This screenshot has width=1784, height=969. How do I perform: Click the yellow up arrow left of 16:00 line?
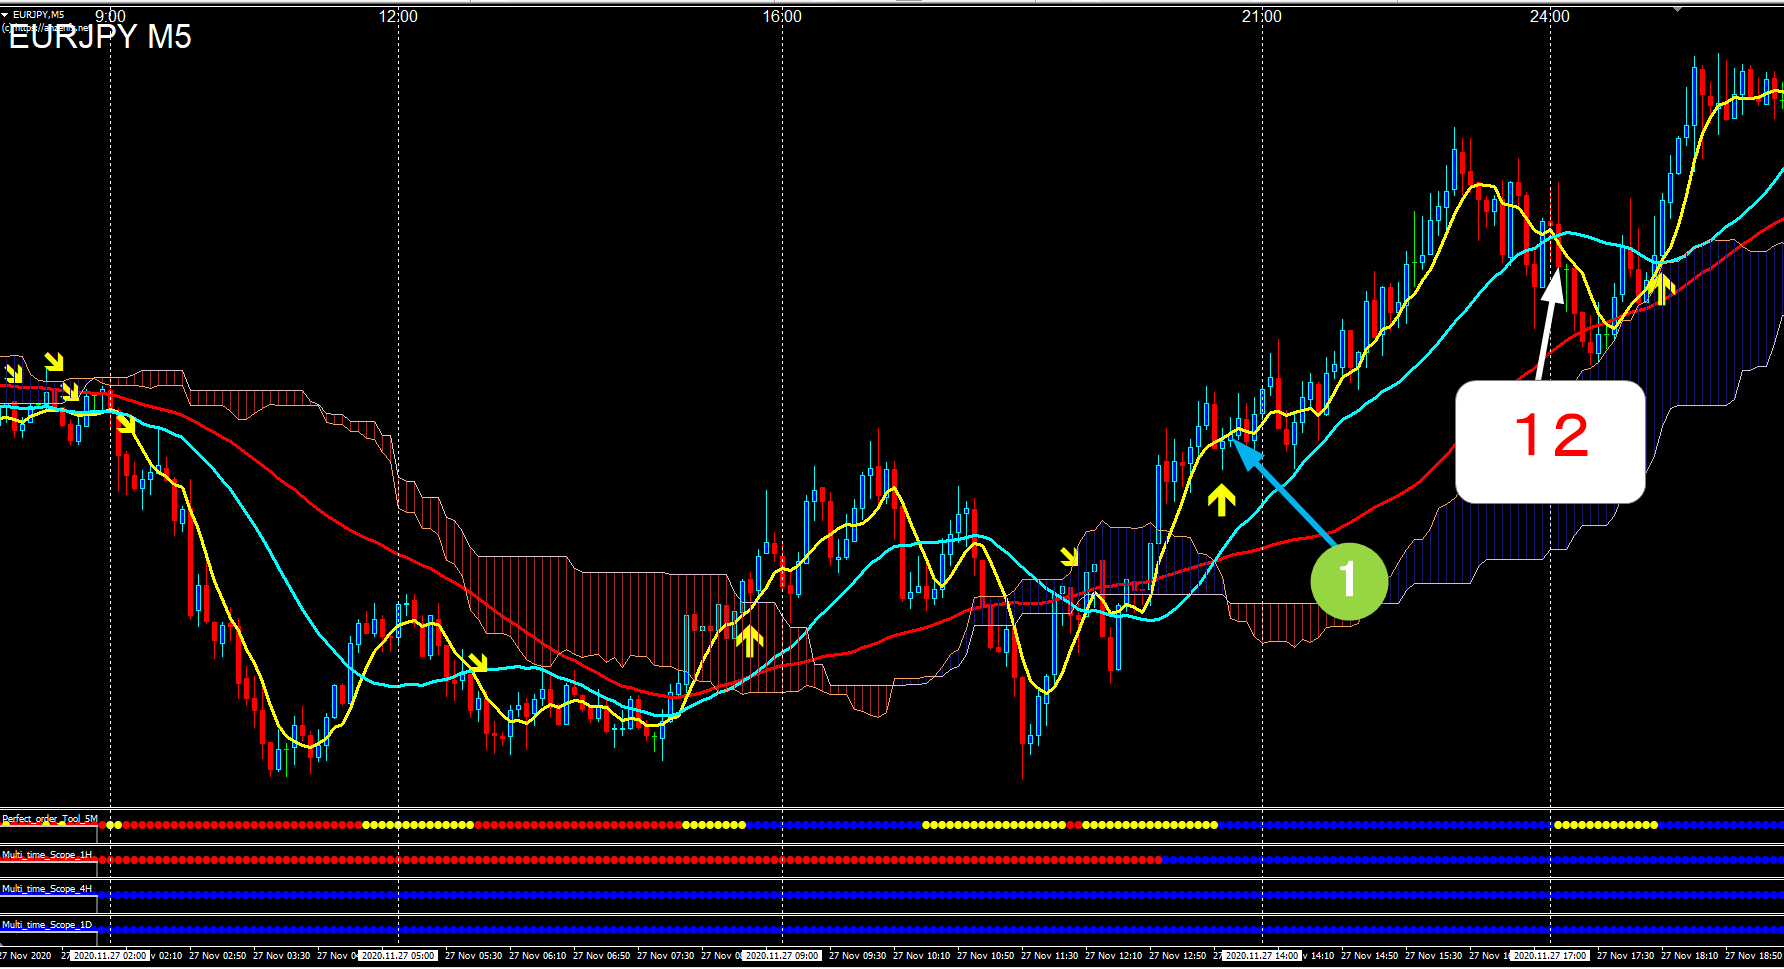pos(750,640)
